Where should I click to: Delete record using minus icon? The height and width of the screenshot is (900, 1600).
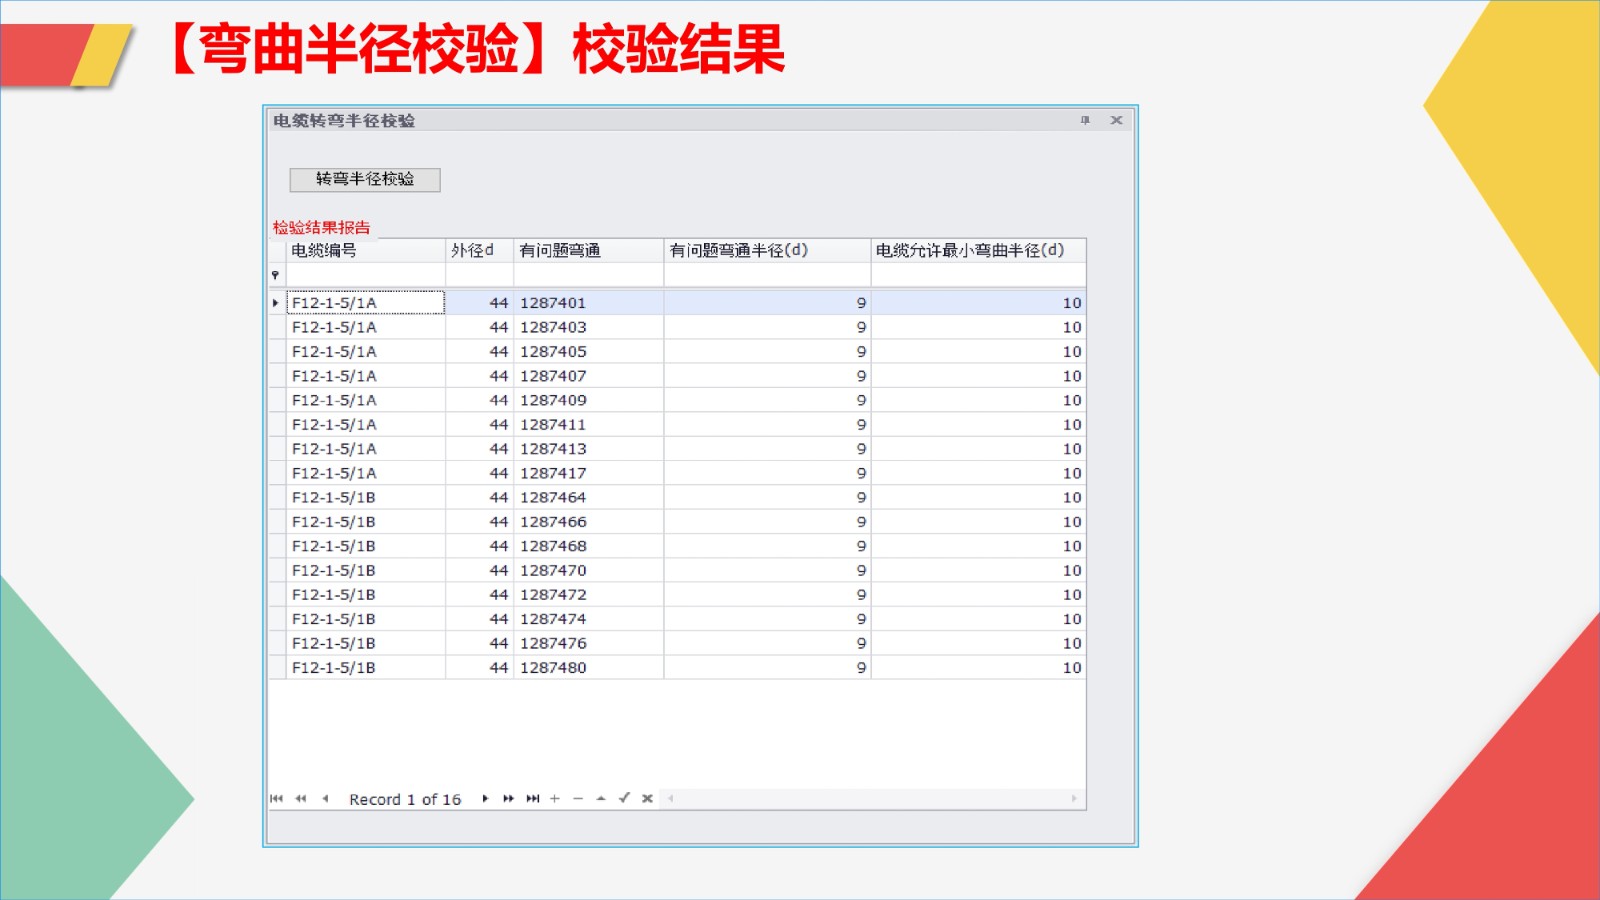[x=578, y=798]
